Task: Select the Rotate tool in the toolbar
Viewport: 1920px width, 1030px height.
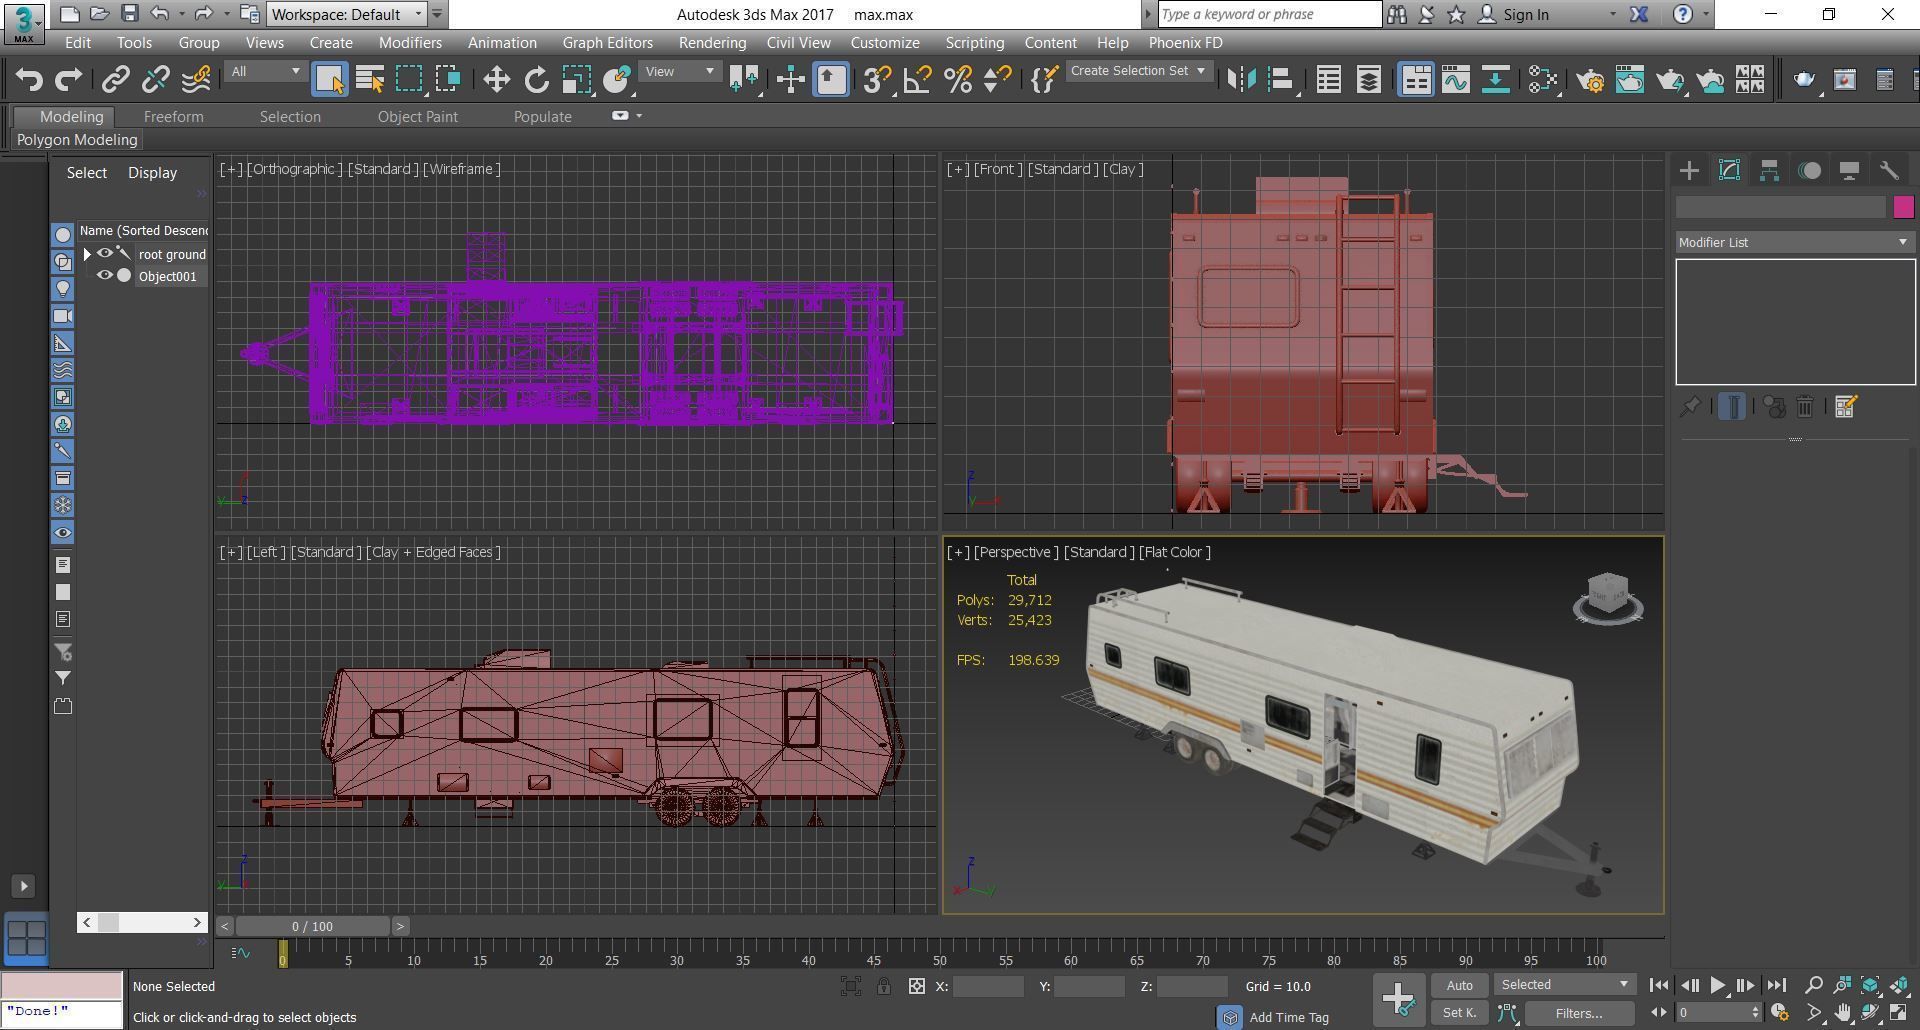Action: pyautogui.click(x=536, y=79)
